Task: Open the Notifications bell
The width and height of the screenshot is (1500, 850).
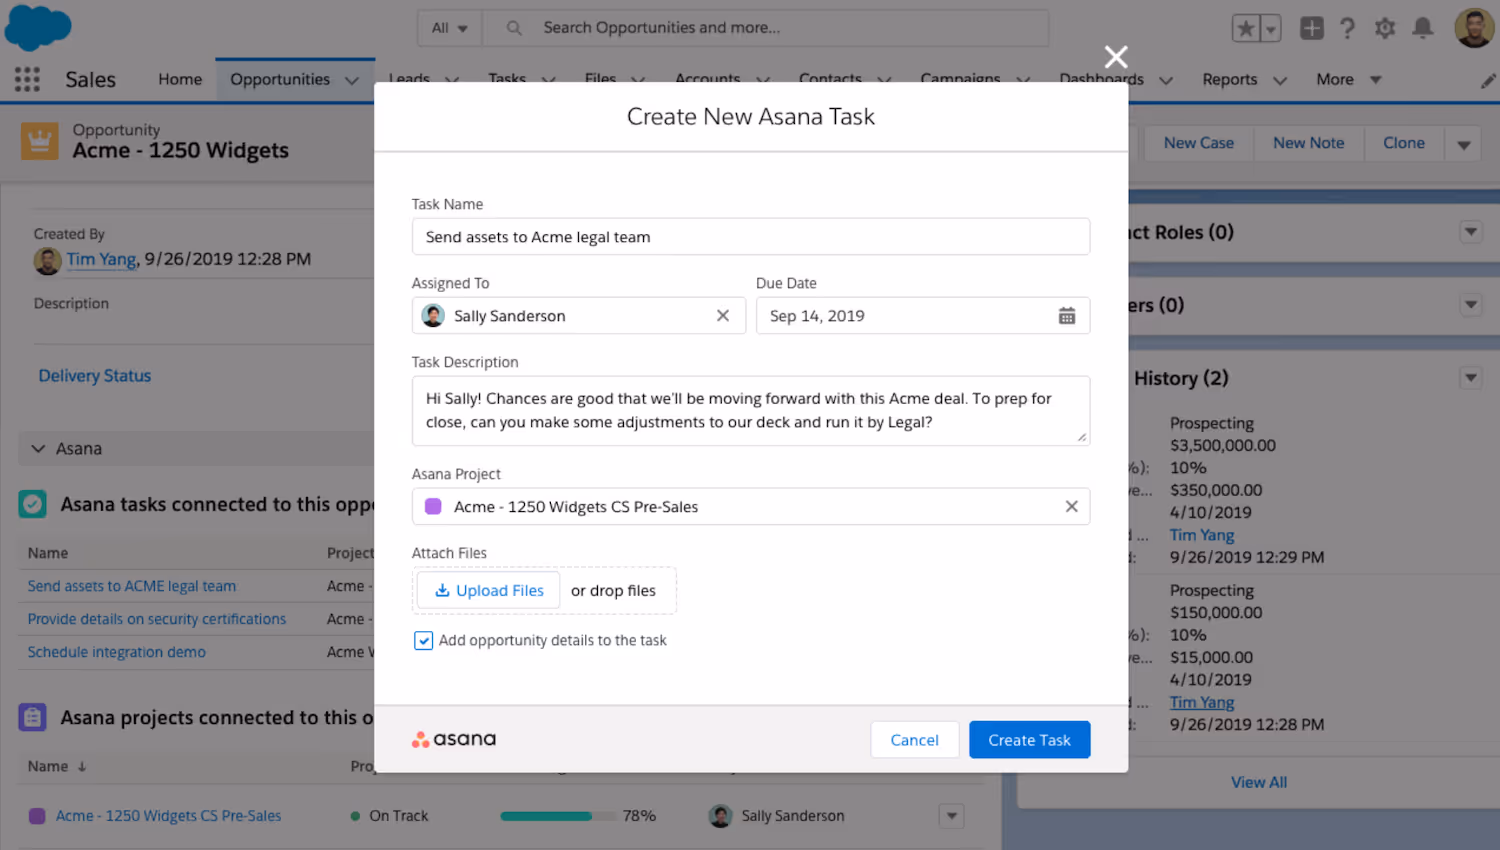Action: point(1422,28)
